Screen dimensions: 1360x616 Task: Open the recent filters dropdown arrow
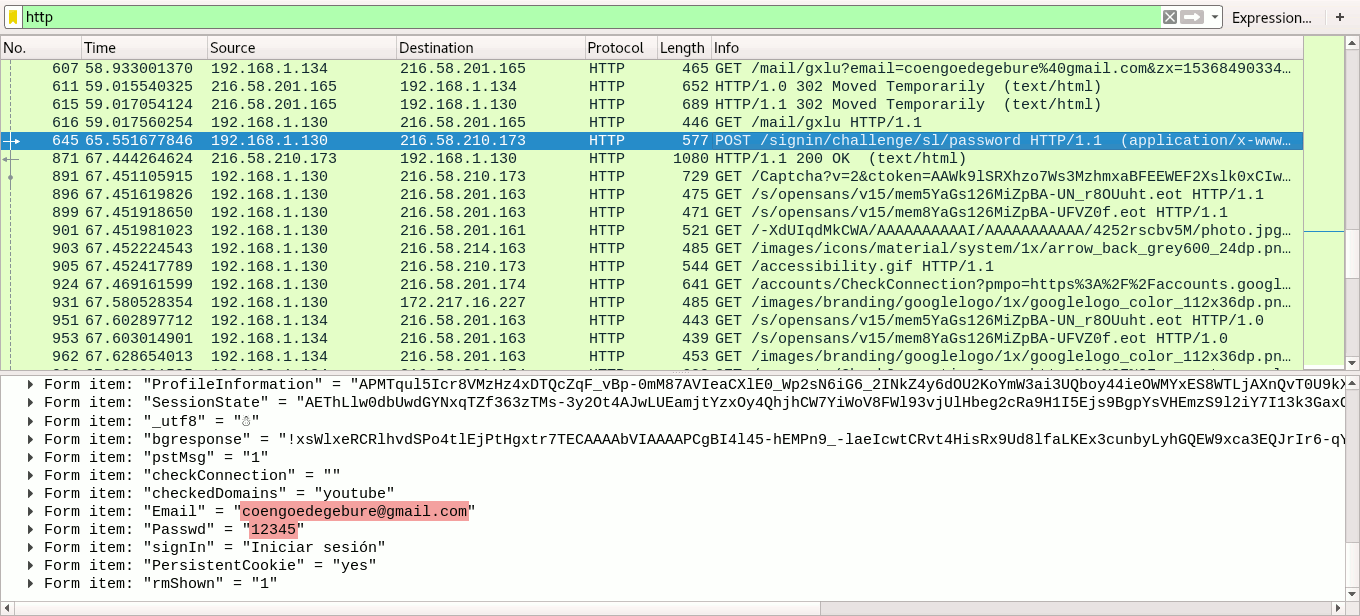(1215, 17)
